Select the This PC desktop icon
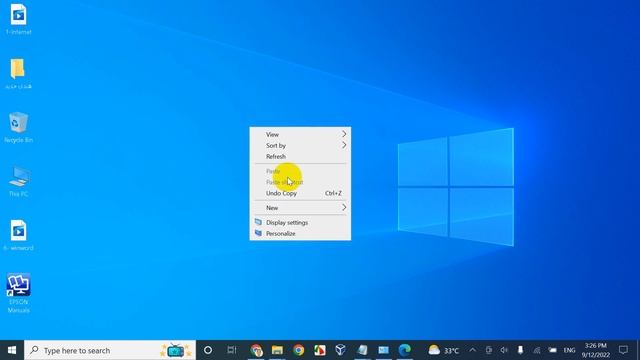640x360 pixels. tap(18, 181)
